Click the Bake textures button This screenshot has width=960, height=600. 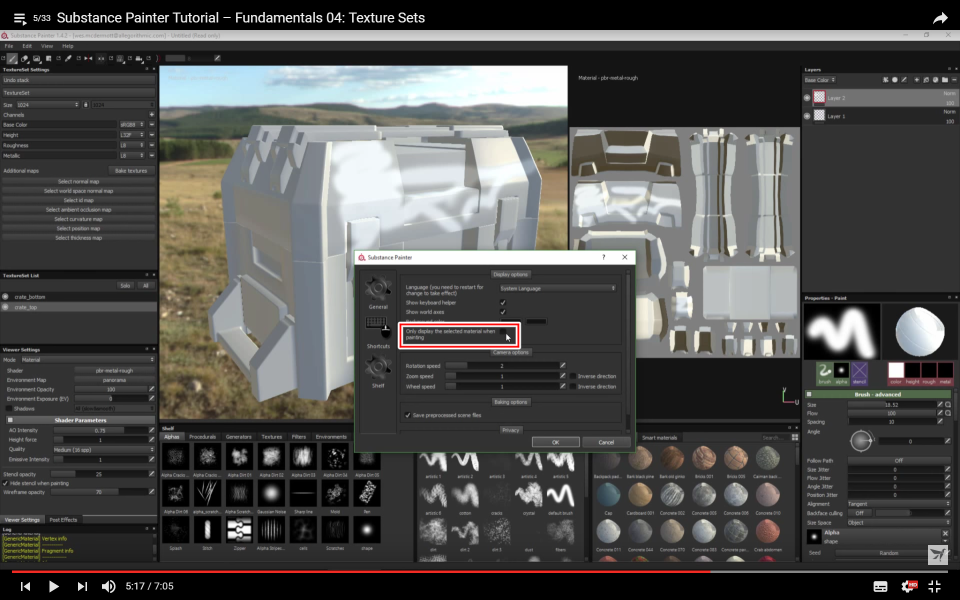point(131,171)
